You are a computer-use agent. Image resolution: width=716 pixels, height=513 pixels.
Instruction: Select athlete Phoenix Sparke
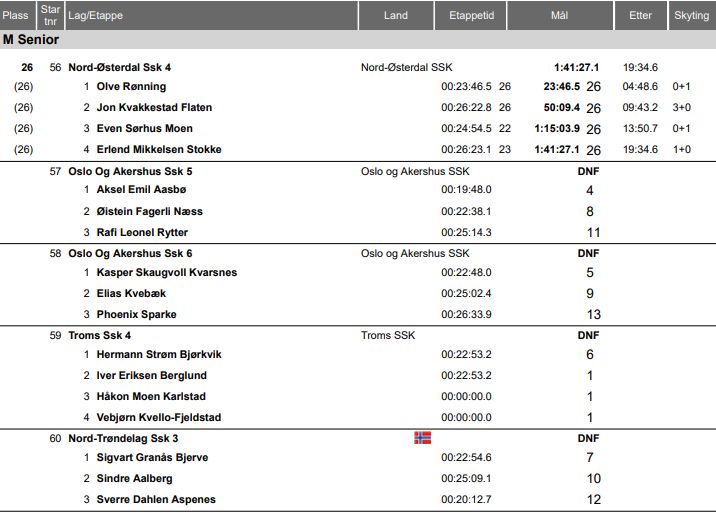point(136,314)
